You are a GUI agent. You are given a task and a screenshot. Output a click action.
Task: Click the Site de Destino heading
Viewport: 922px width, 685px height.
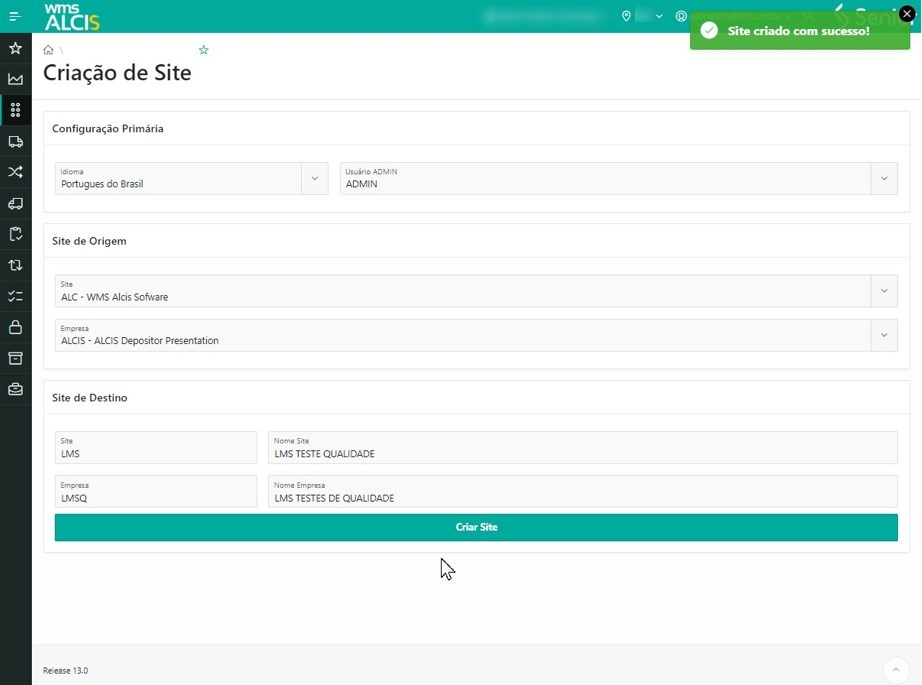(x=89, y=398)
